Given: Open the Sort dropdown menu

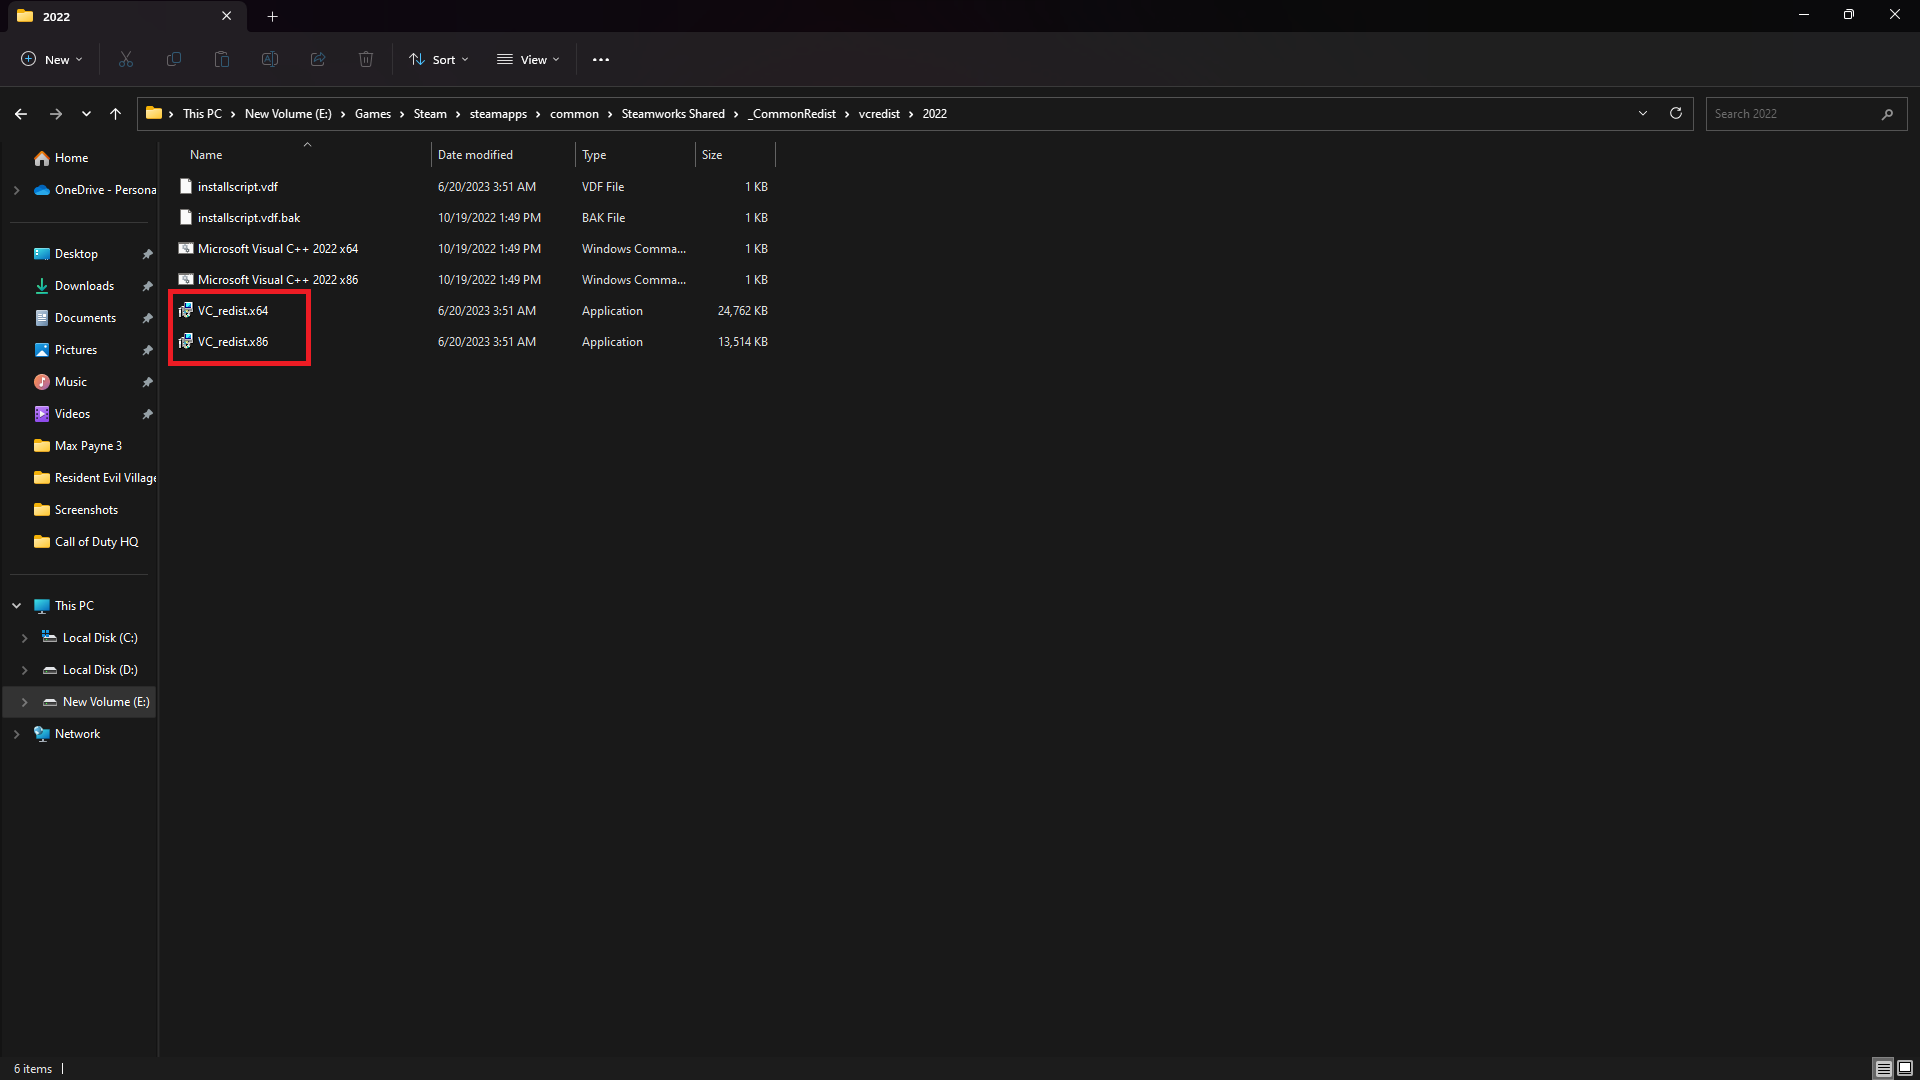Looking at the screenshot, I should point(439,60).
